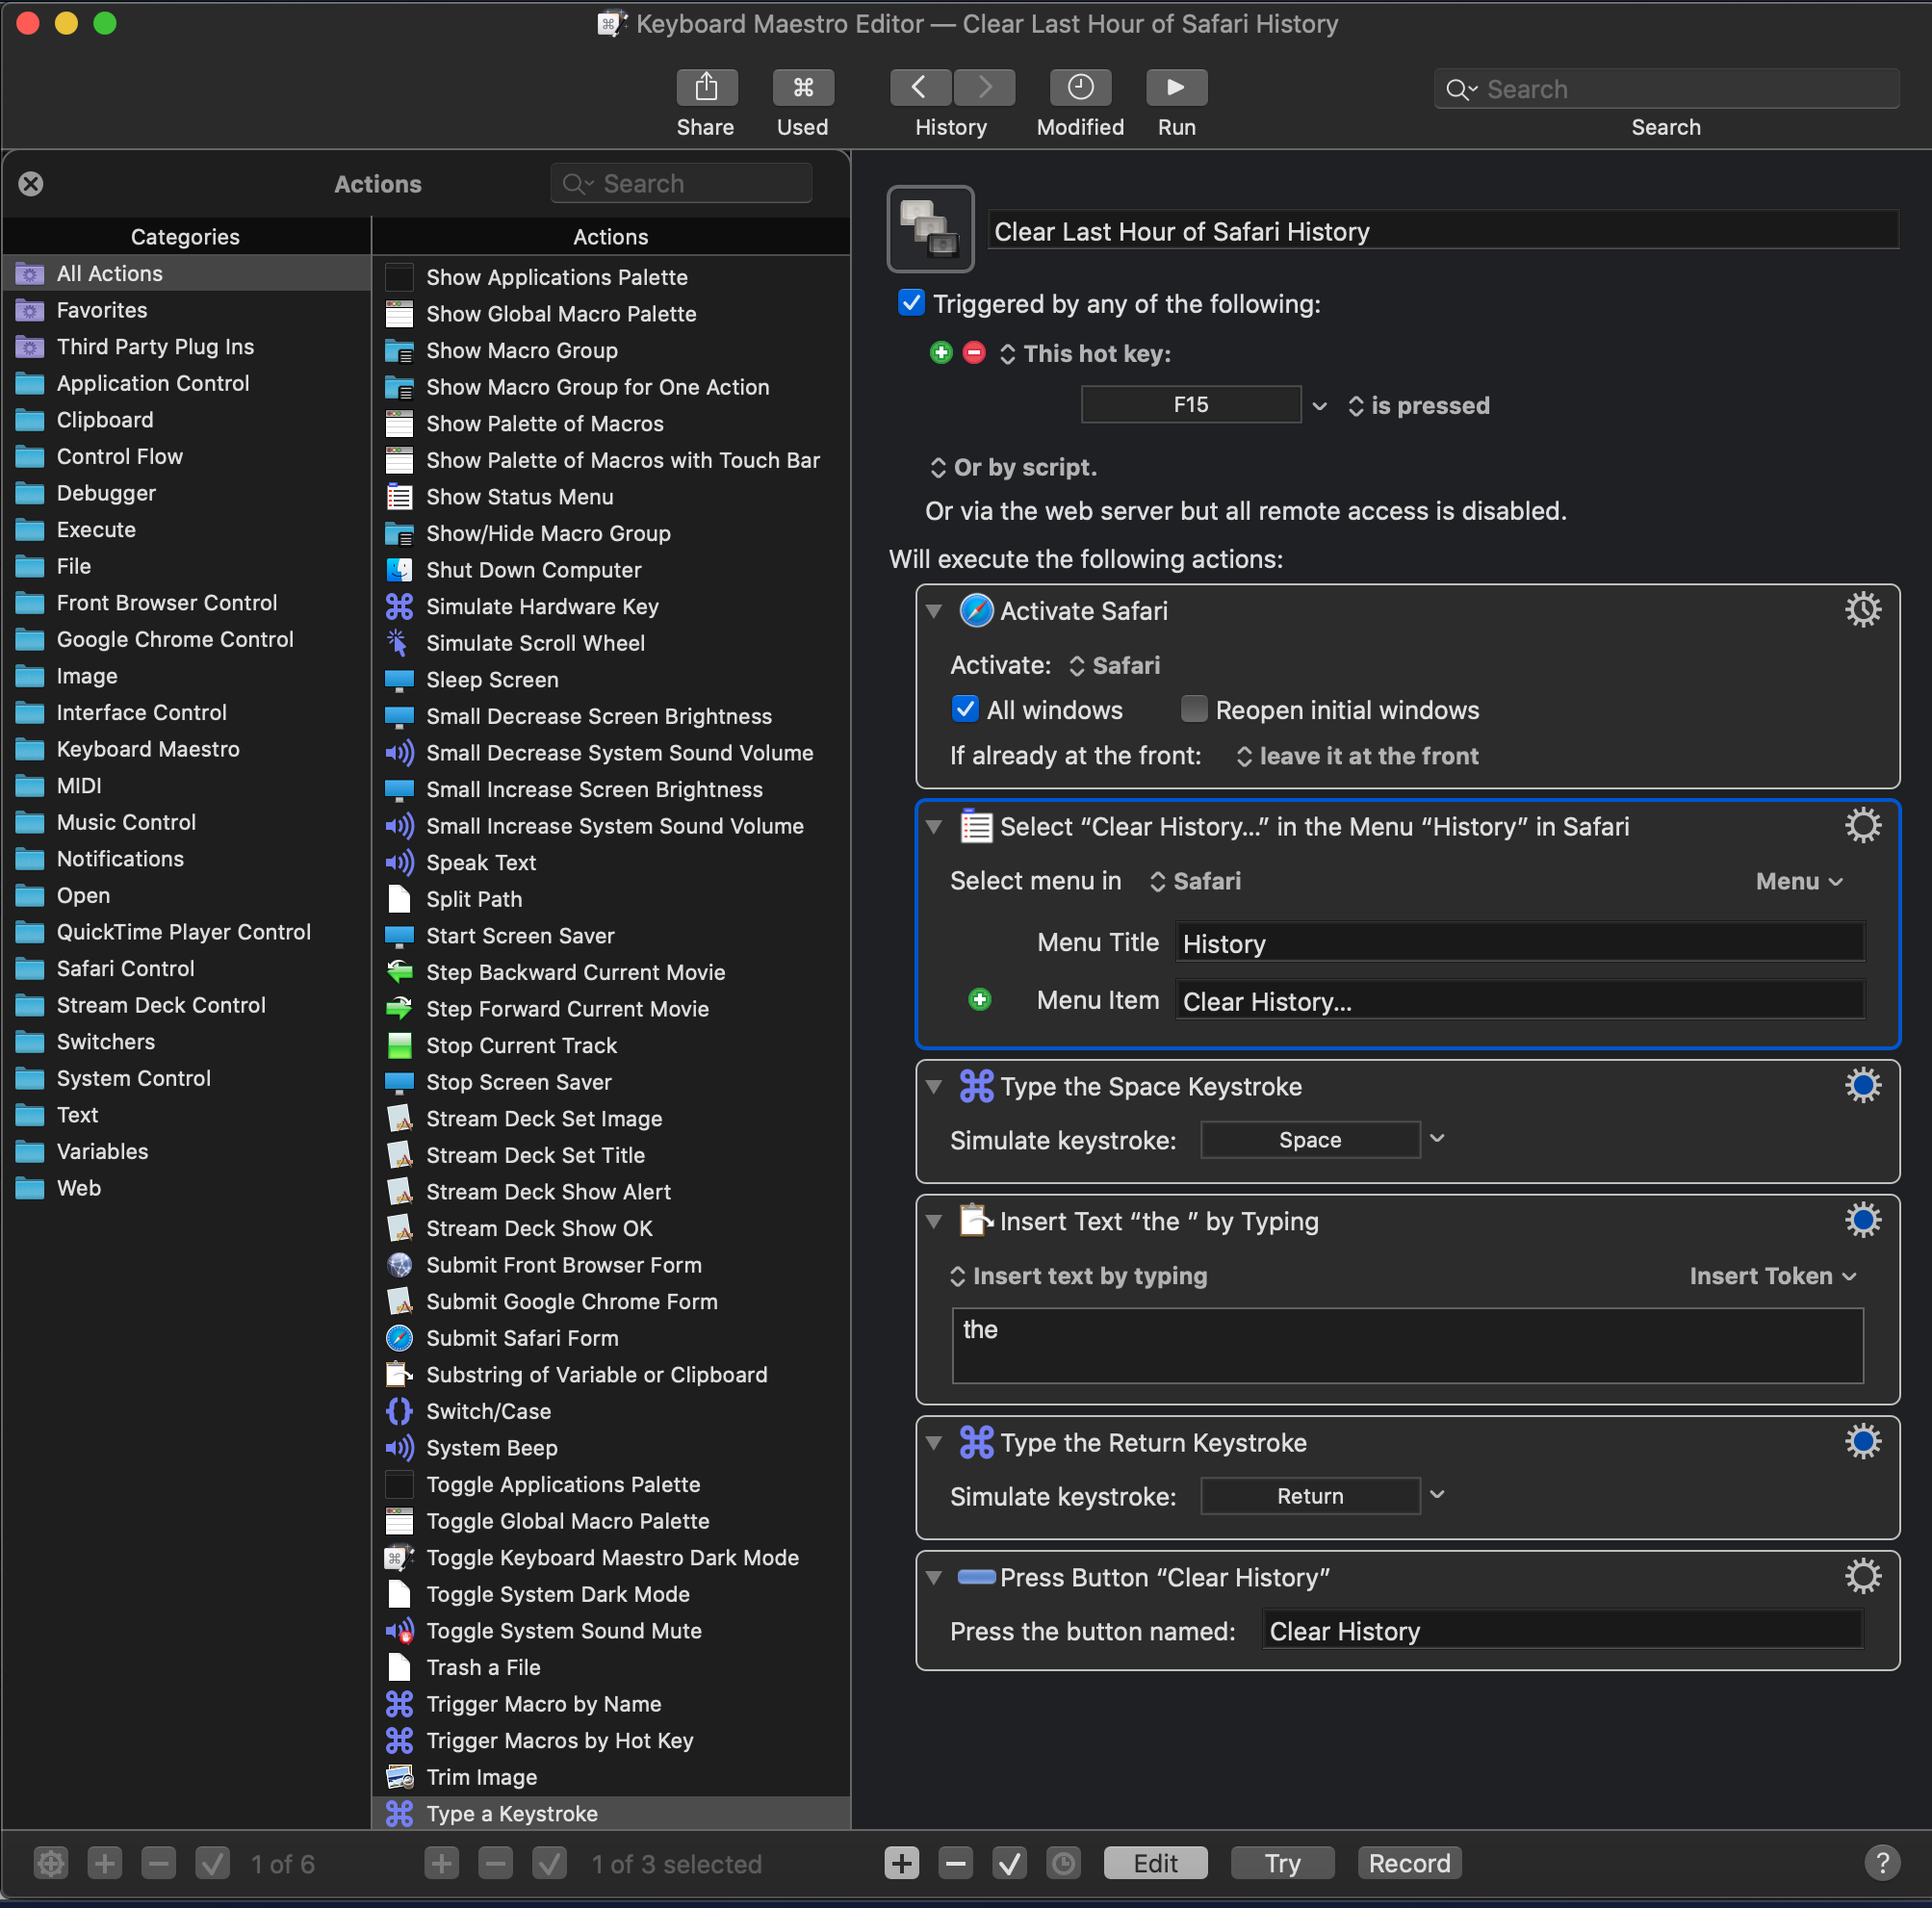Open gear menu for Insert Text action
Viewport: 1932px width, 1908px height.
click(x=1862, y=1221)
